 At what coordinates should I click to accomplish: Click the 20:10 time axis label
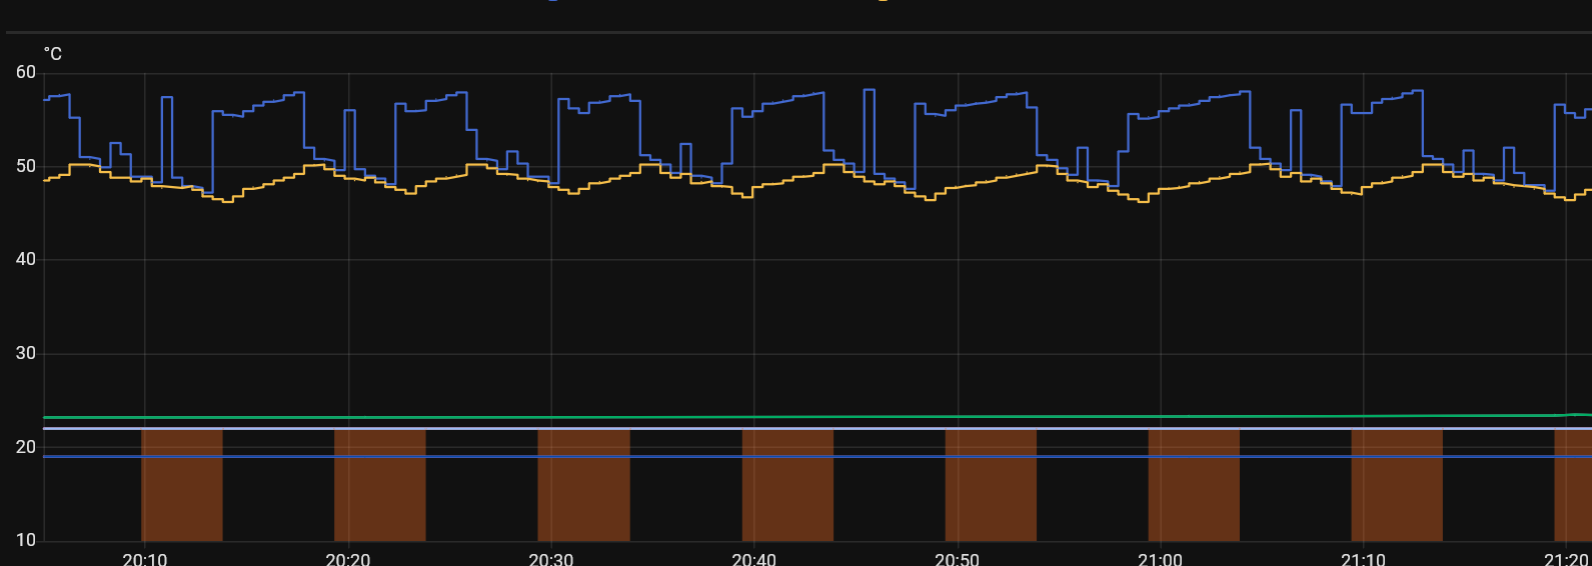click(x=145, y=558)
